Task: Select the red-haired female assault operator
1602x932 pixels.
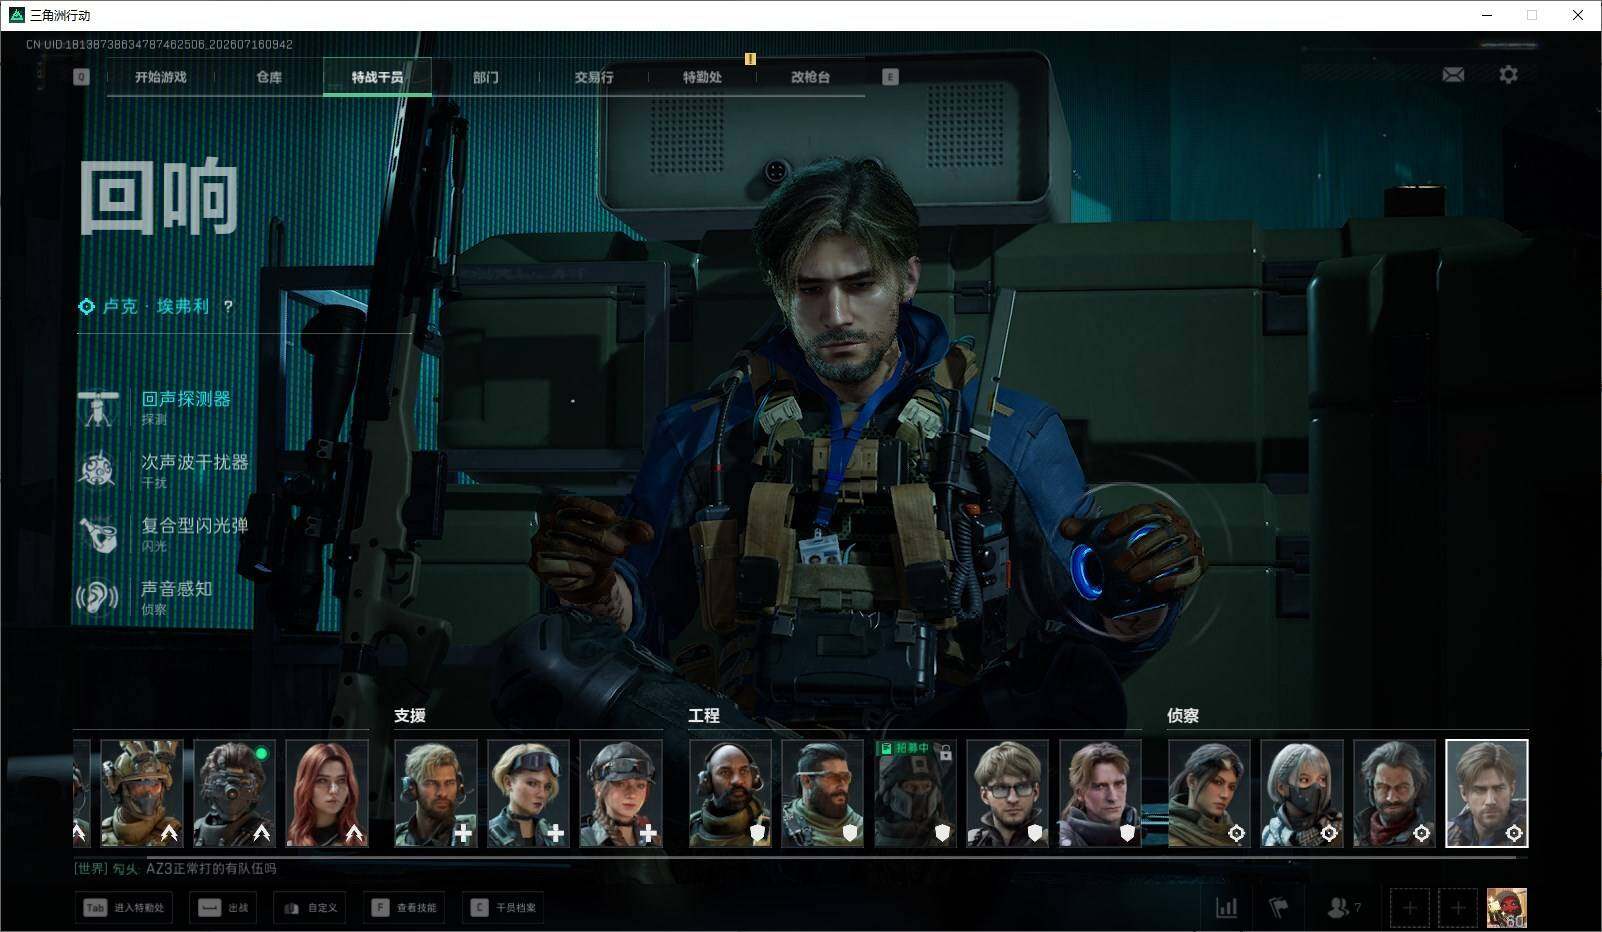Action: coord(327,793)
